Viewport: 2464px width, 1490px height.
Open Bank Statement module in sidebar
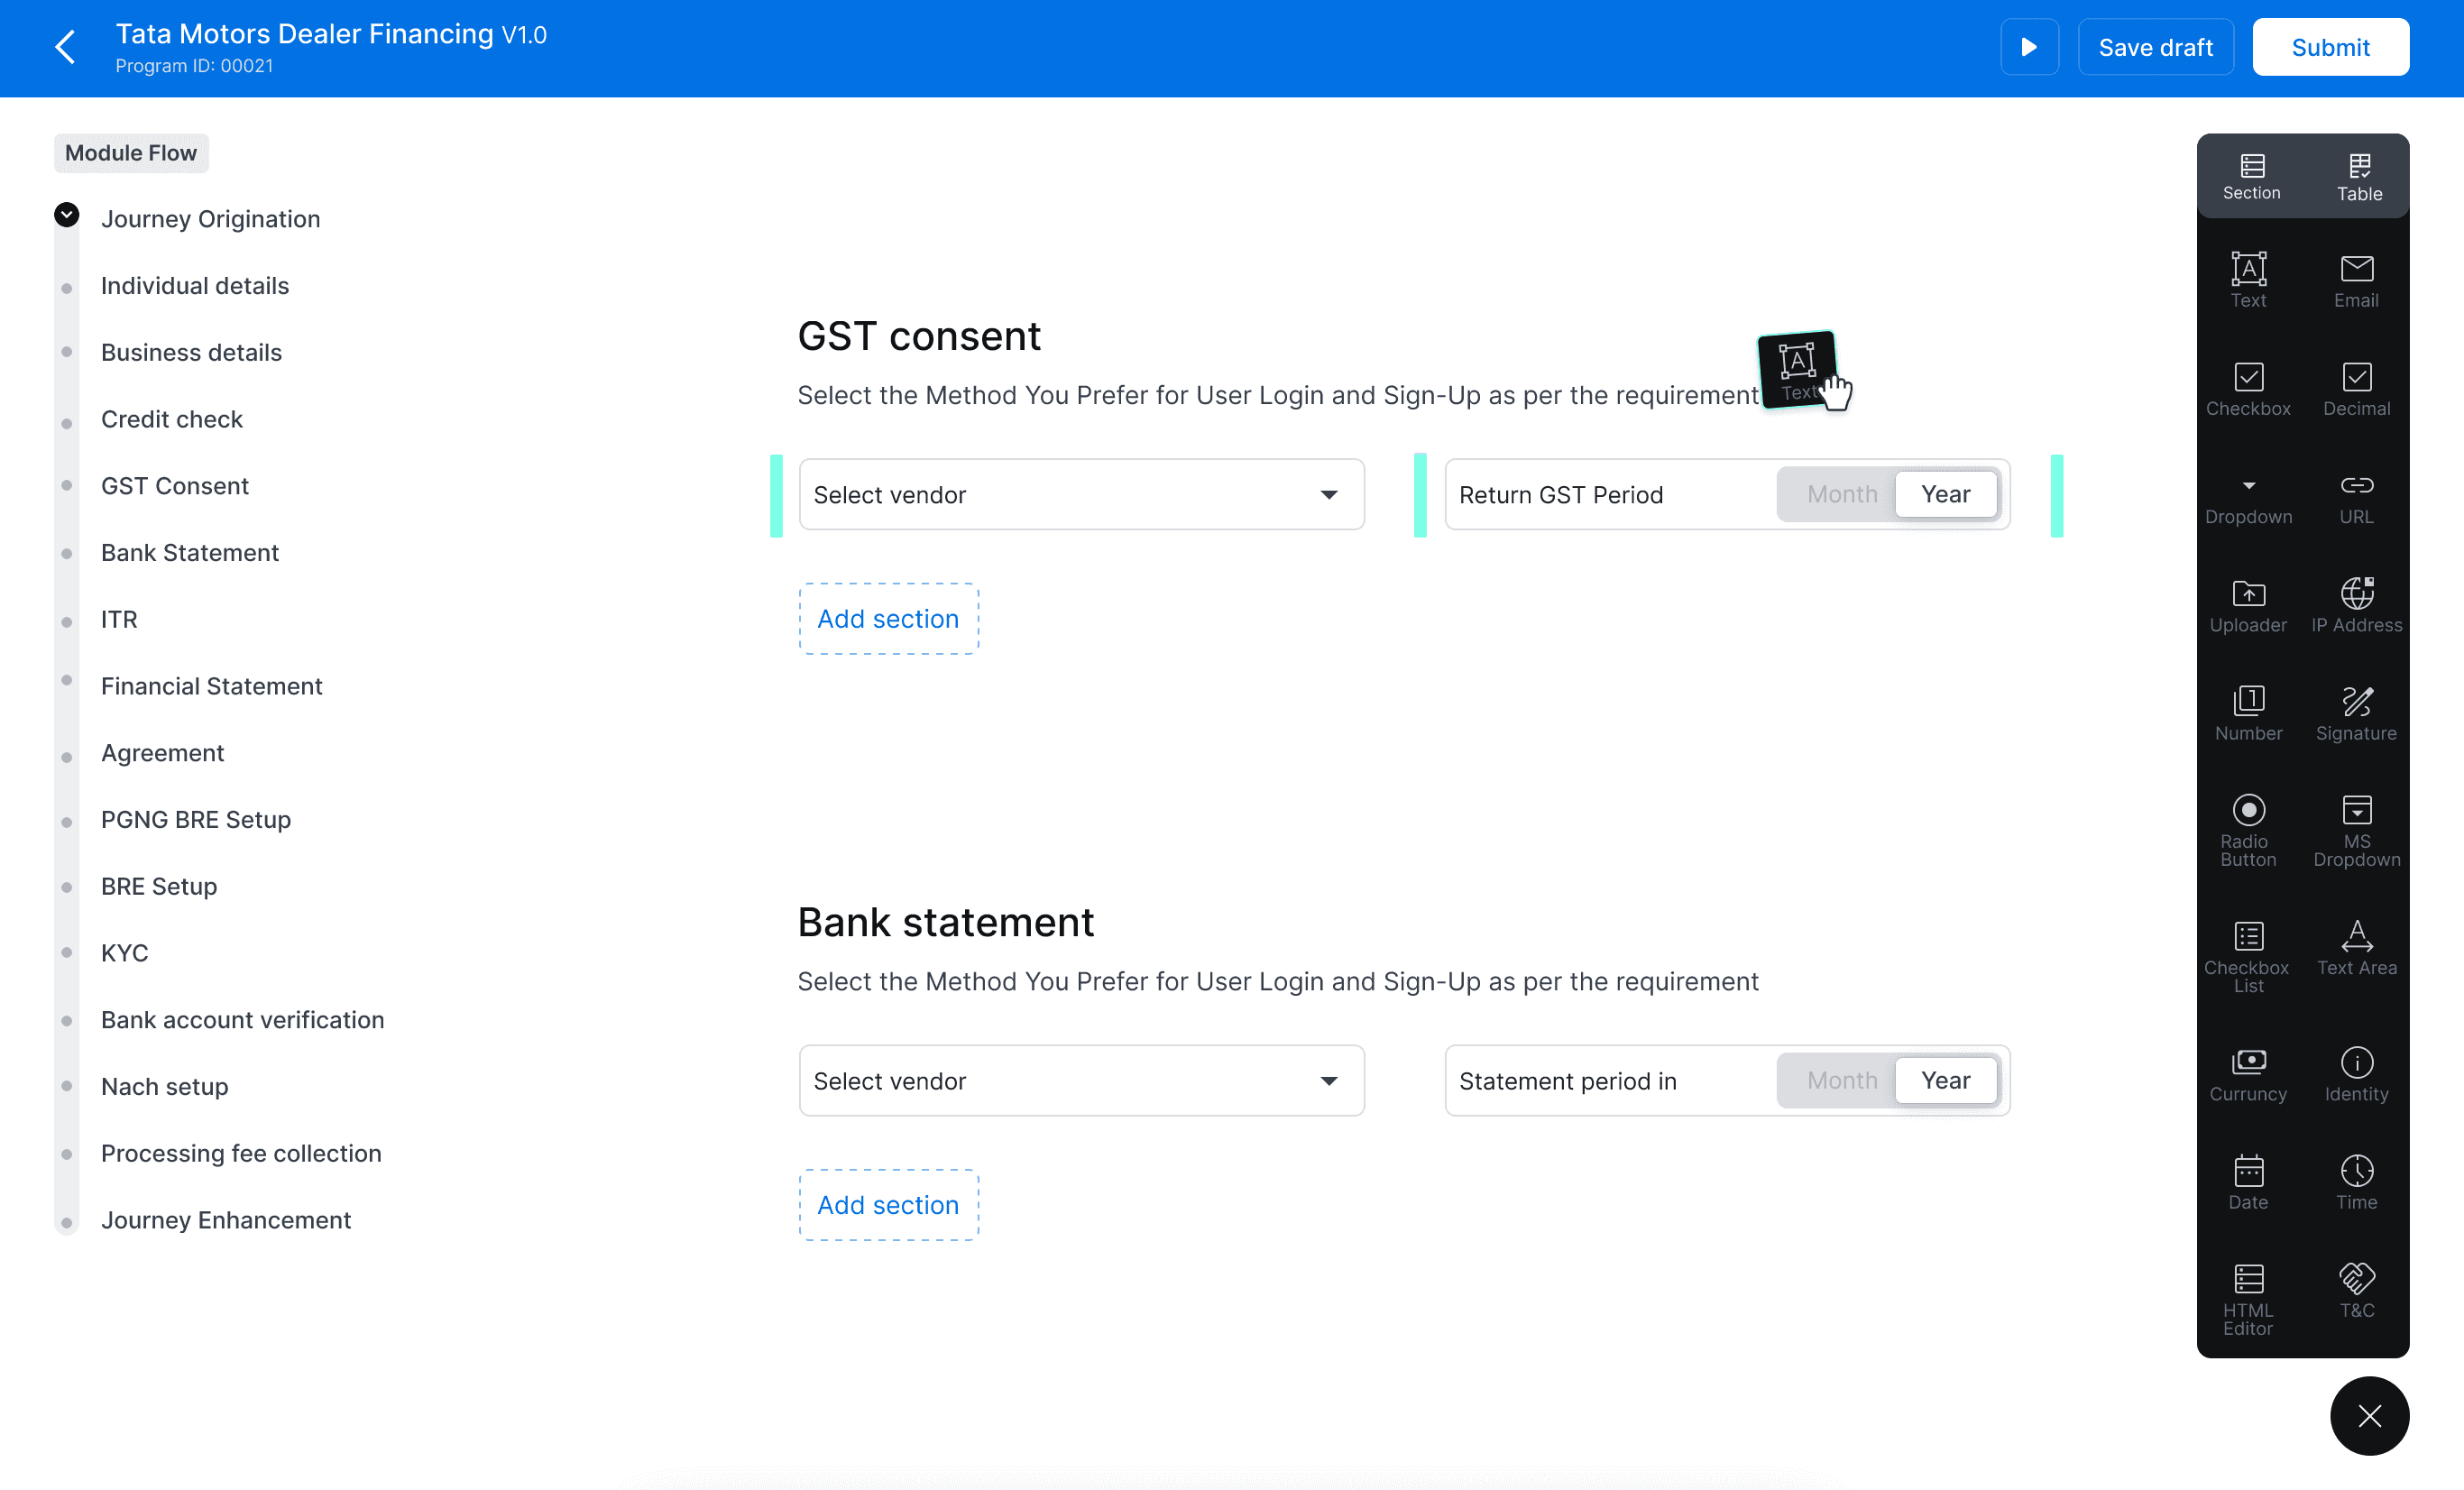pyautogui.click(x=190, y=552)
